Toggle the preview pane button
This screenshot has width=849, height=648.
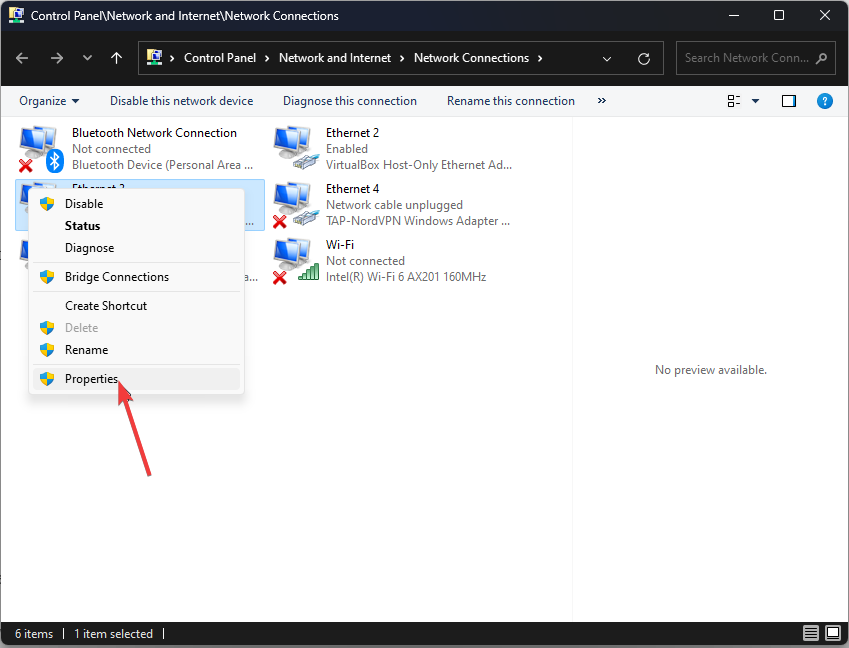[789, 101]
